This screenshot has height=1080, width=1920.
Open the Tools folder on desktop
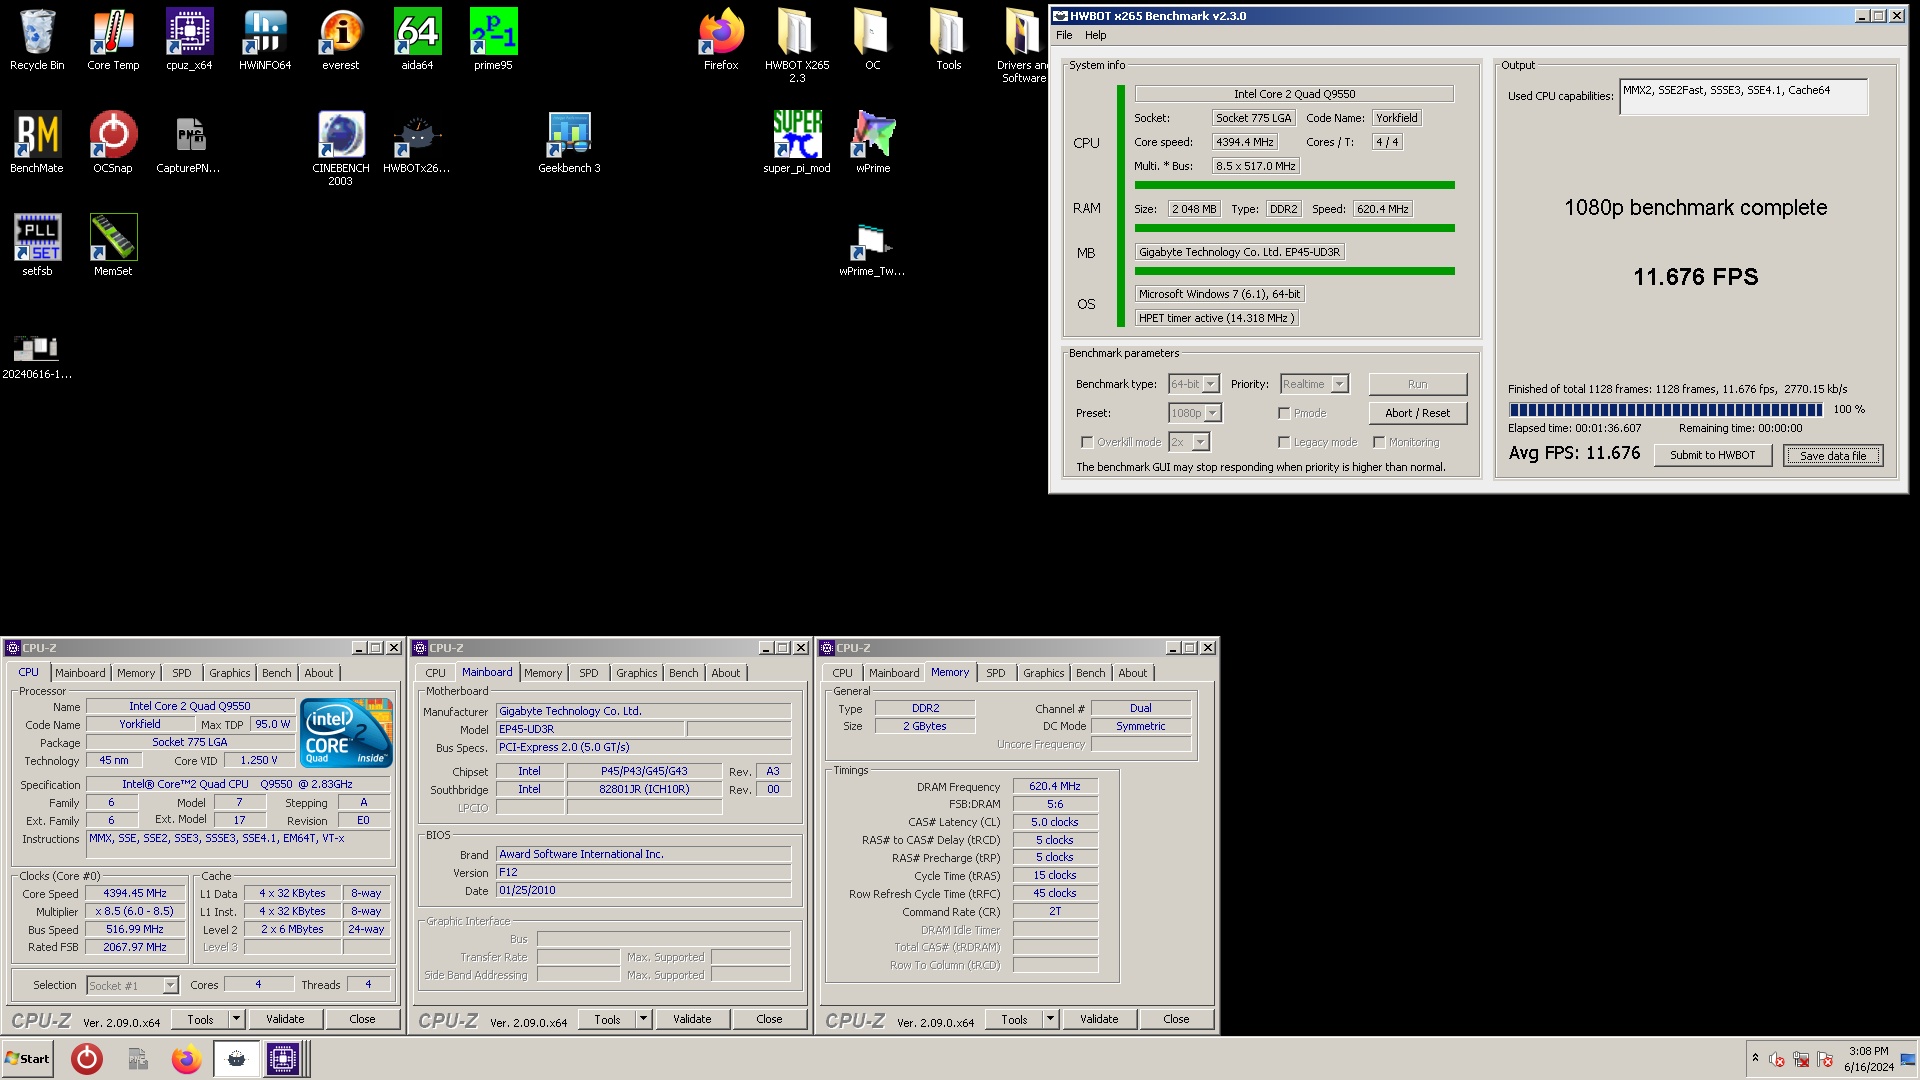(949, 40)
